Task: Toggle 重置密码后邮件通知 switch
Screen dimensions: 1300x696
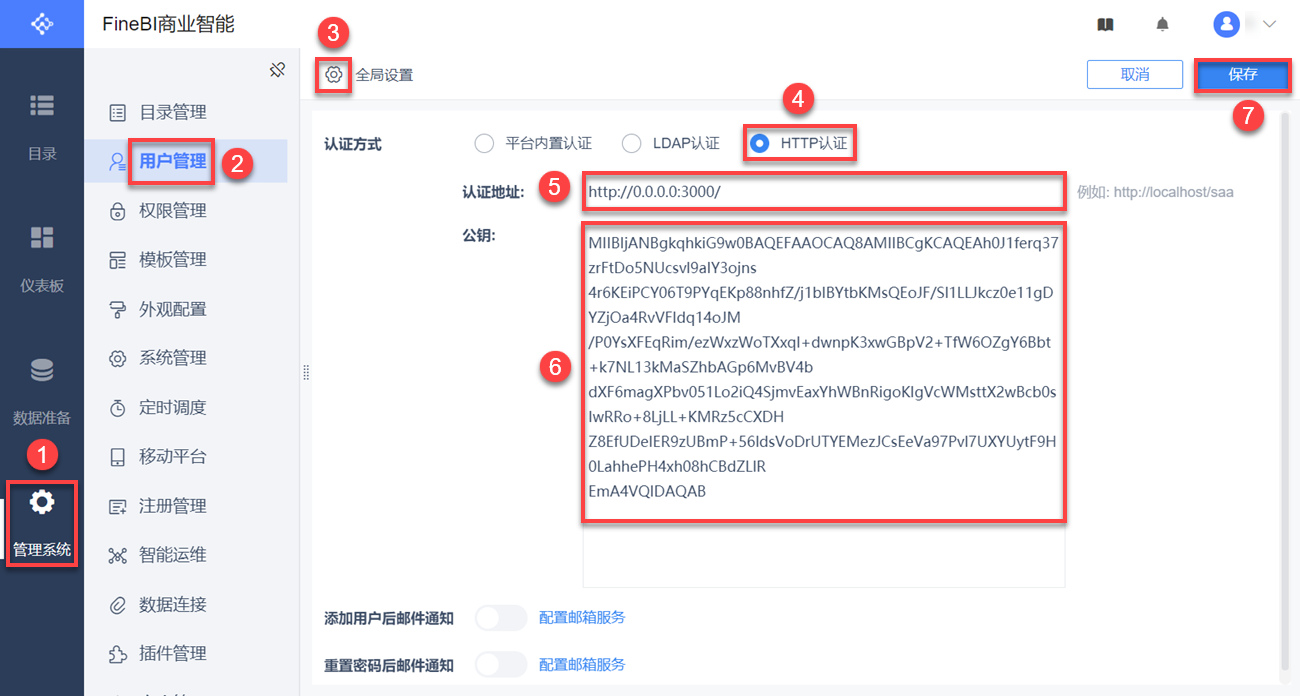Action: tap(500, 665)
